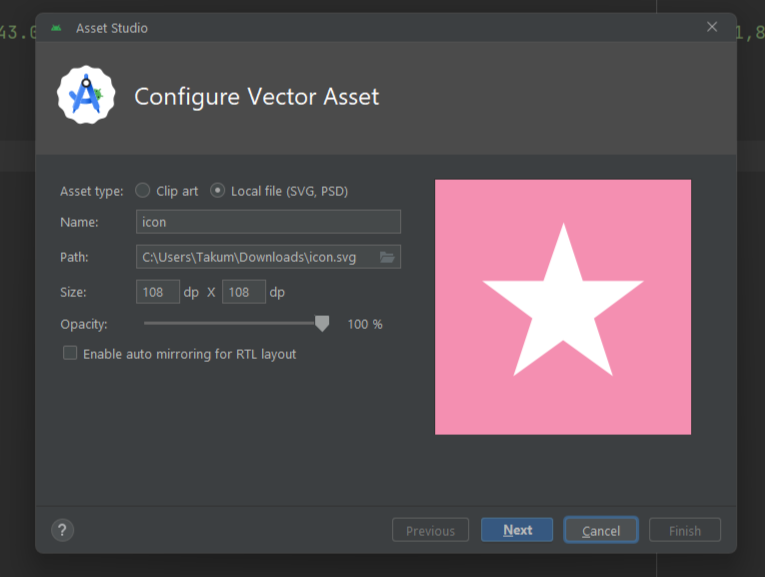Image resolution: width=765 pixels, height=577 pixels.
Task: Click the help question mark button
Action: click(62, 530)
